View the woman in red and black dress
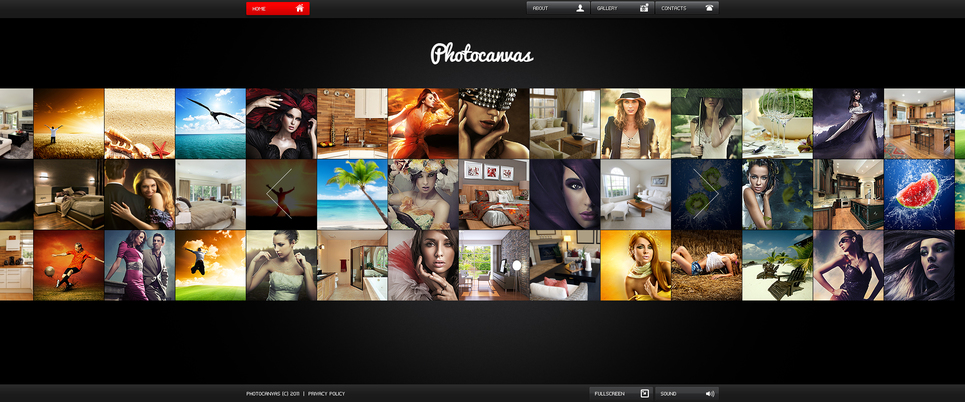The height and width of the screenshot is (402, 965). click(x=281, y=124)
